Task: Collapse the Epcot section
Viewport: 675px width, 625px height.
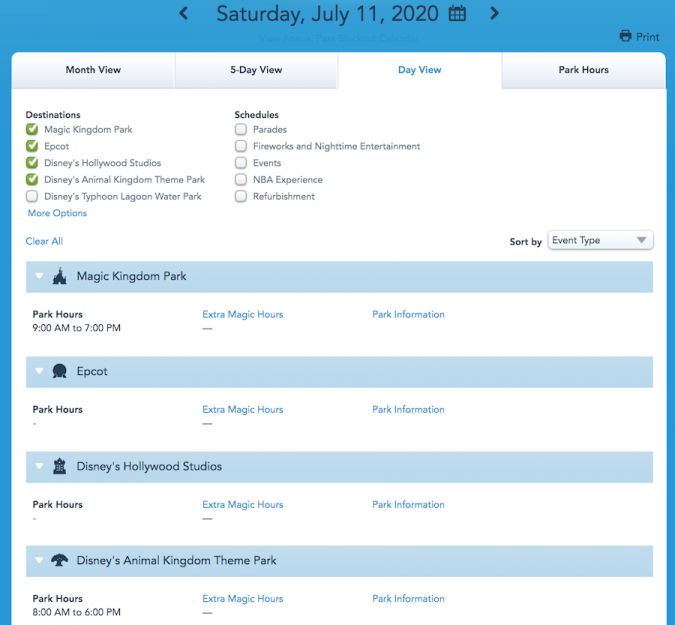Action: [x=39, y=371]
